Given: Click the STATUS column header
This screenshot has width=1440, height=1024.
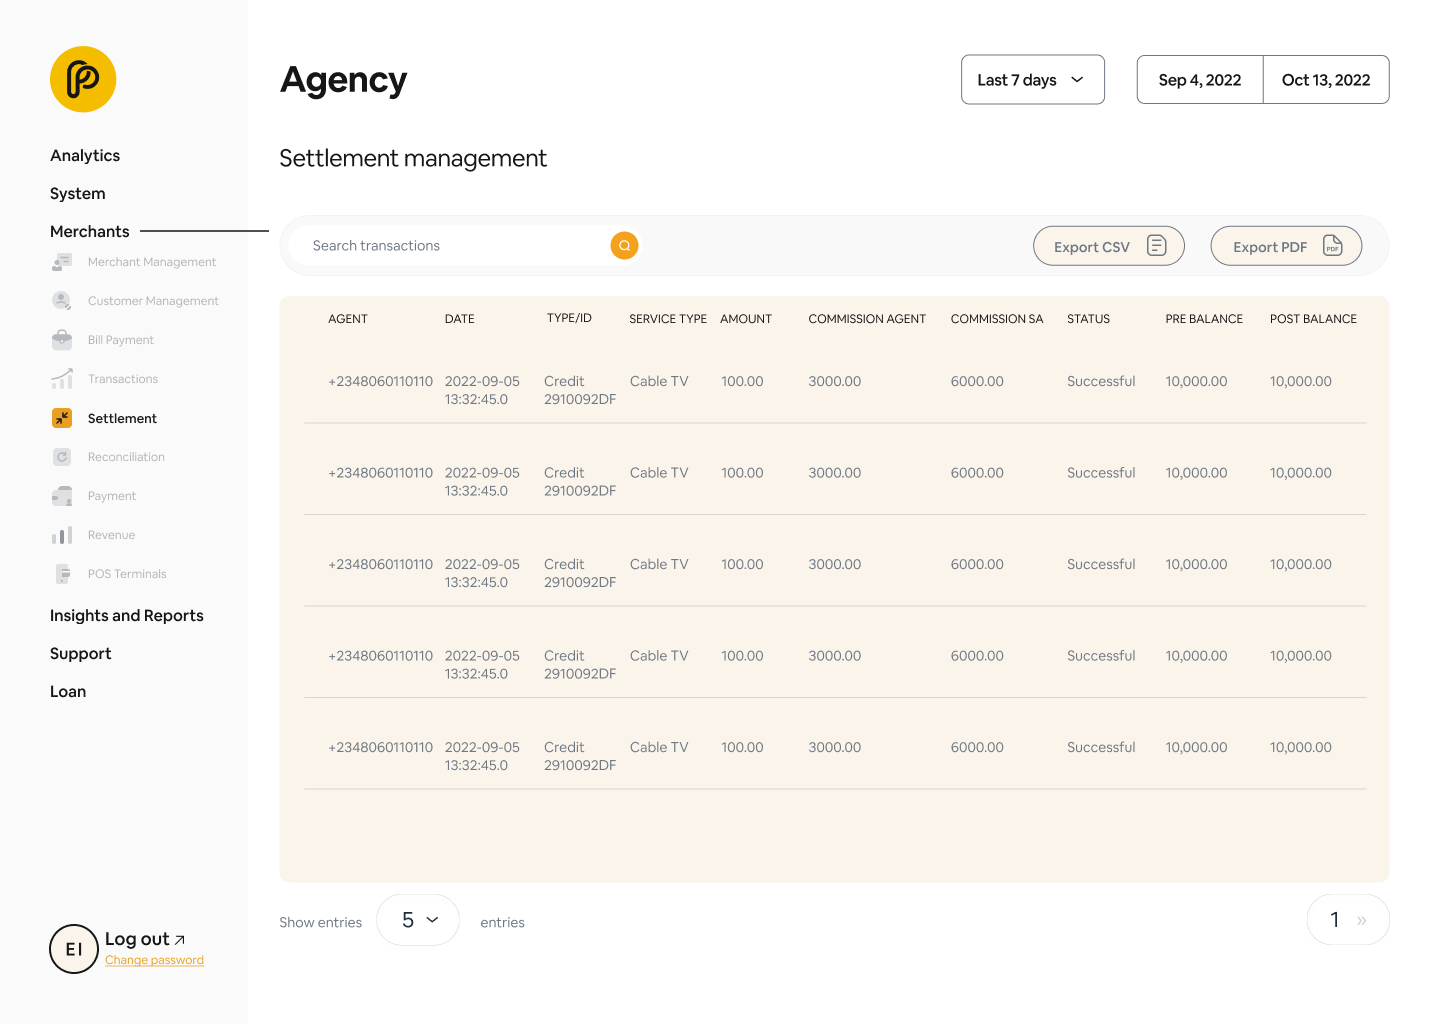Looking at the screenshot, I should [1088, 319].
